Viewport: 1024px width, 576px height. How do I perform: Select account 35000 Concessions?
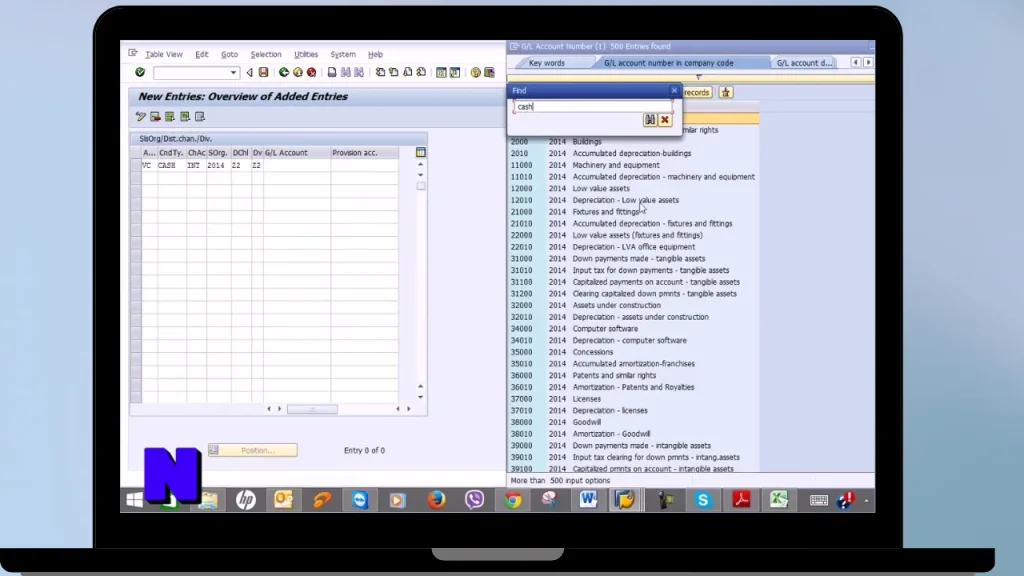[561, 352]
